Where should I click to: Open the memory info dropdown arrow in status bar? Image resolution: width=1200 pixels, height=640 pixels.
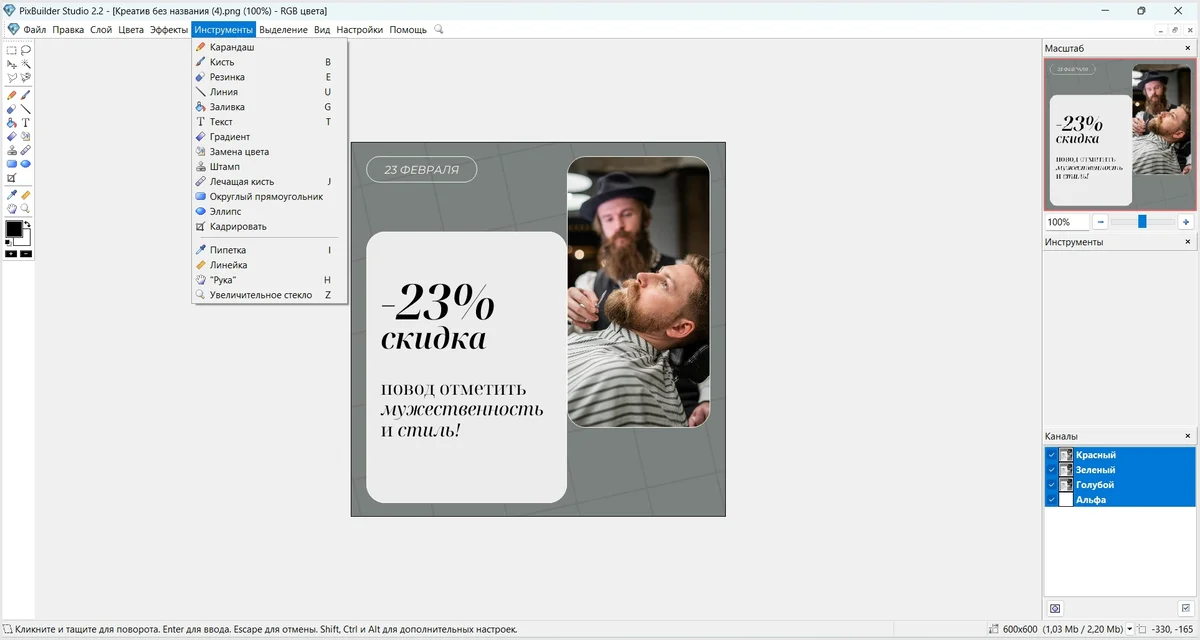[1129, 630]
